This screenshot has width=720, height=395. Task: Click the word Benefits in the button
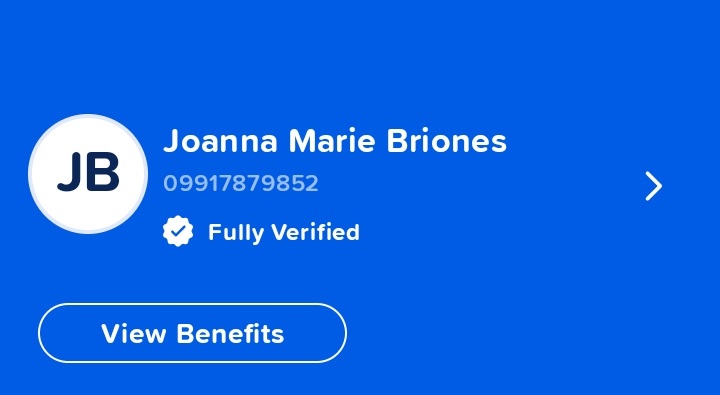click(x=231, y=333)
